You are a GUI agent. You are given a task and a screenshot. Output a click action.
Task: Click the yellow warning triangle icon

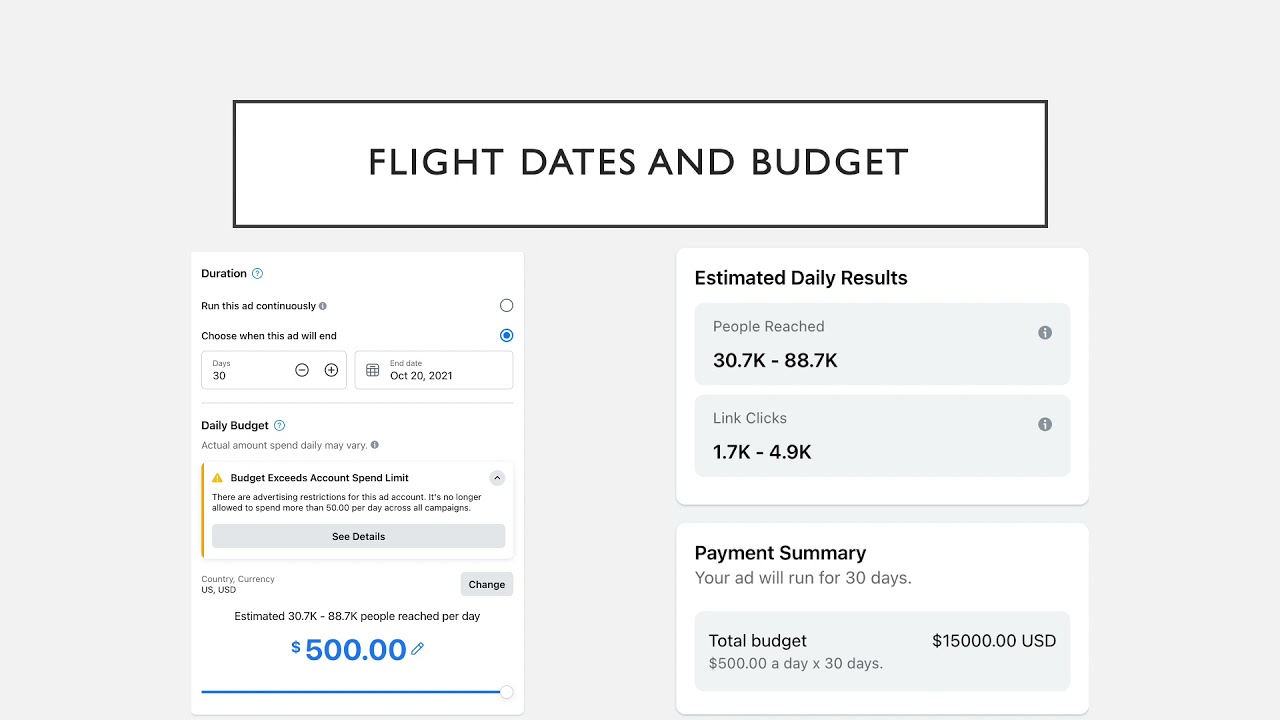click(x=217, y=478)
